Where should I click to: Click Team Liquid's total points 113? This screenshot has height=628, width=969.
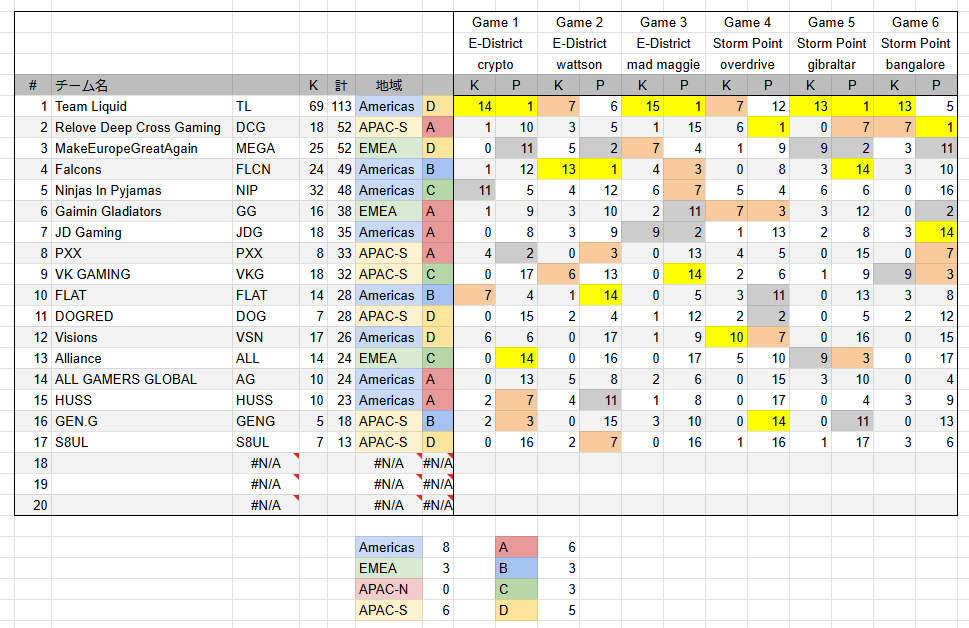(x=341, y=106)
